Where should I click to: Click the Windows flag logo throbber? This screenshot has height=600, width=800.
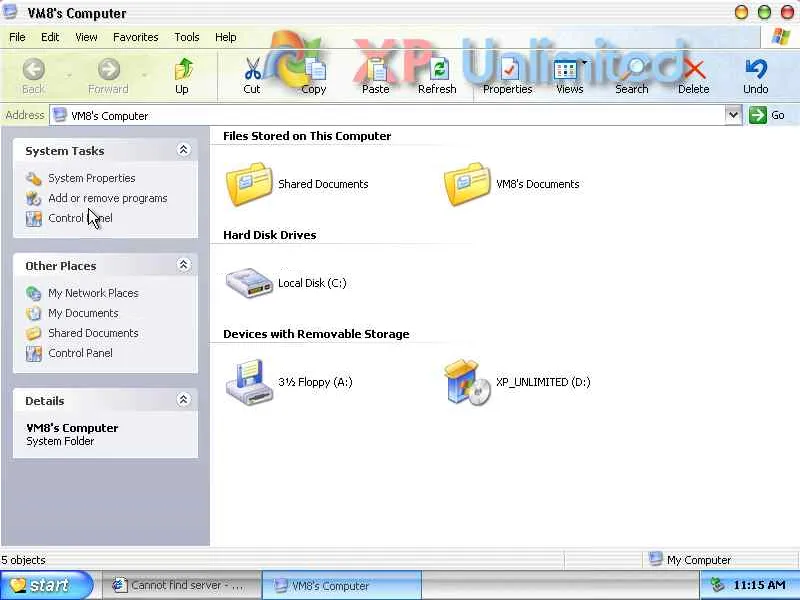coord(781,37)
